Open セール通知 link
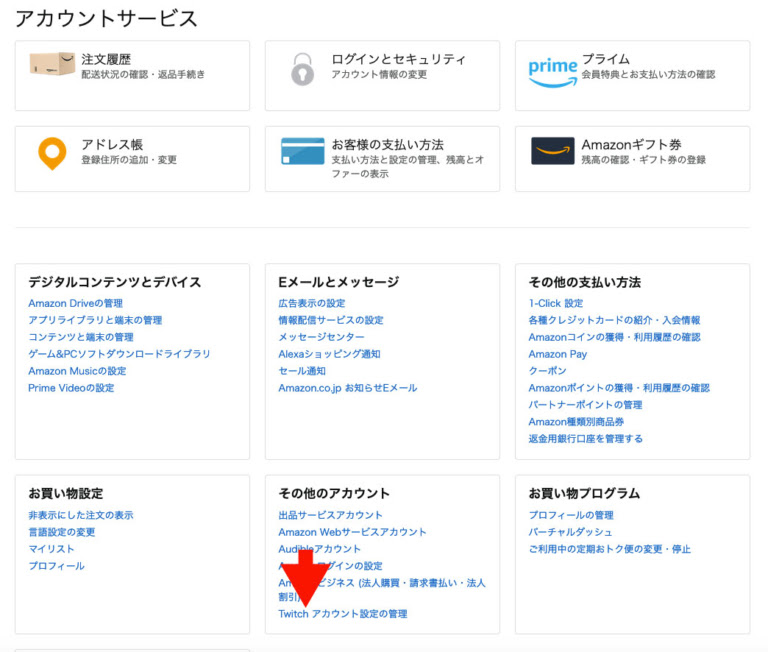This screenshot has width=768, height=652. (302, 371)
